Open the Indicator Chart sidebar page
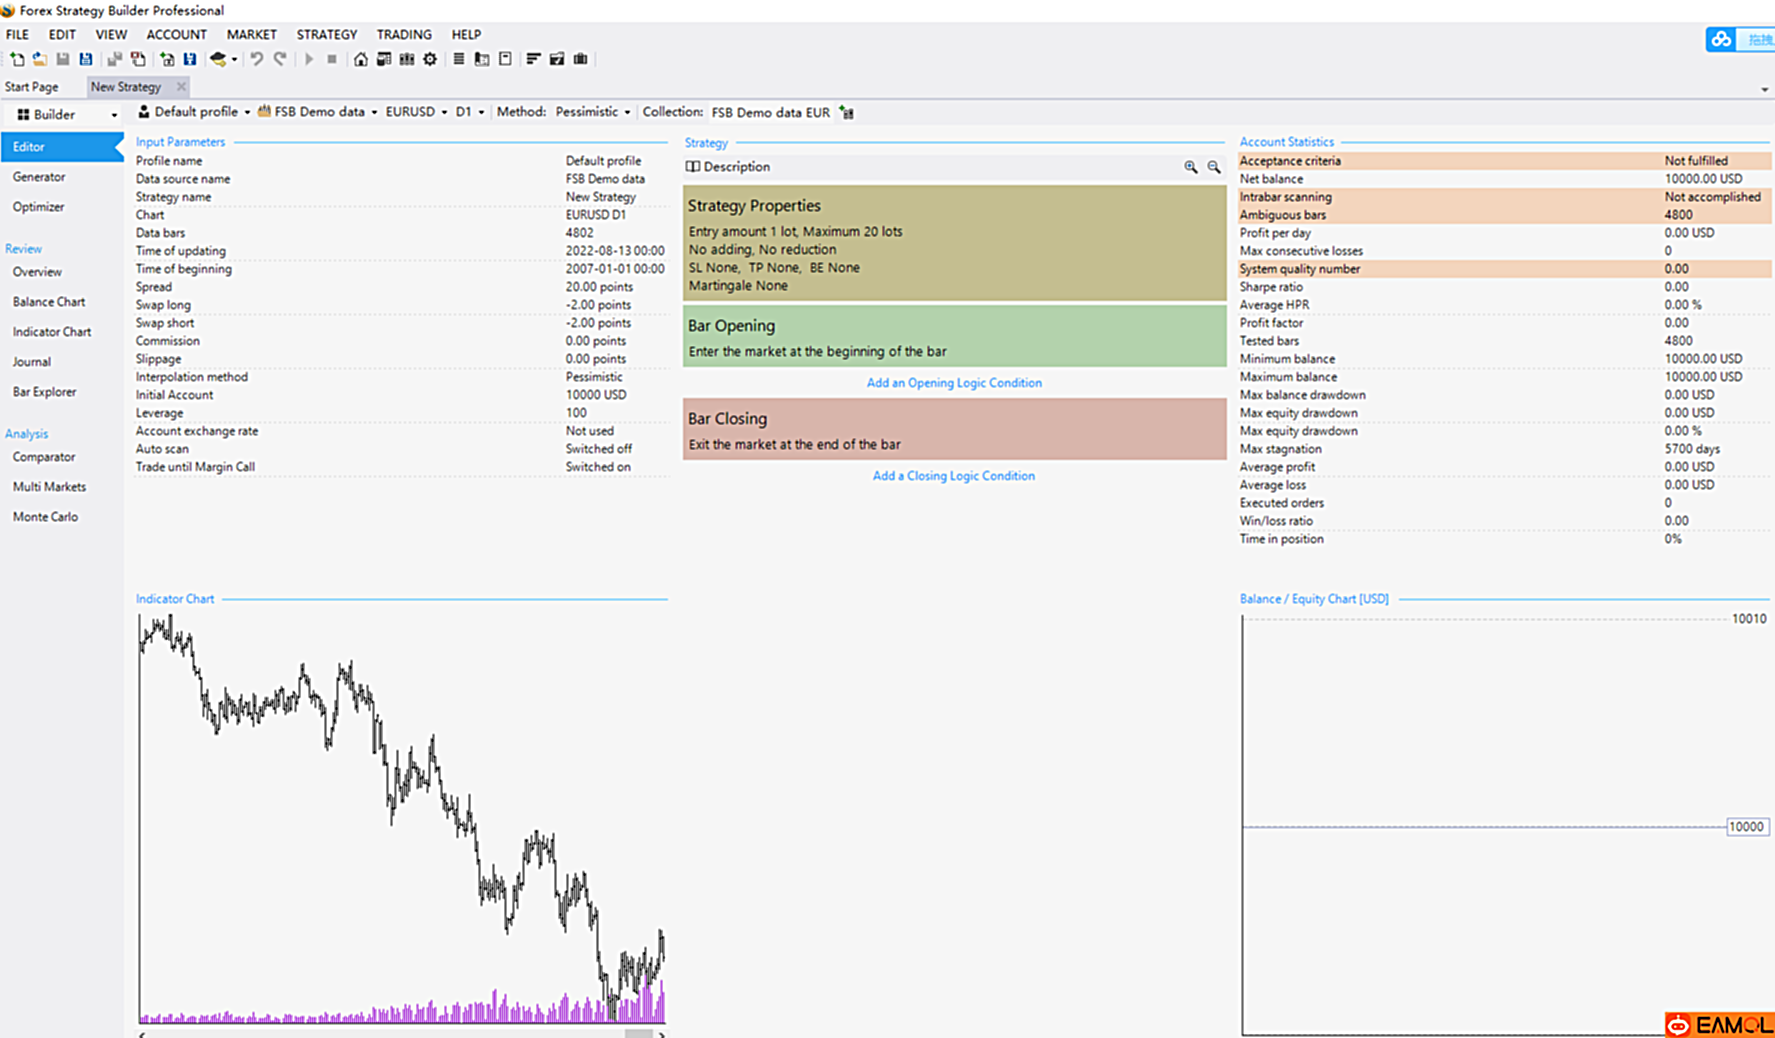1775x1038 pixels. pyautogui.click(x=52, y=332)
